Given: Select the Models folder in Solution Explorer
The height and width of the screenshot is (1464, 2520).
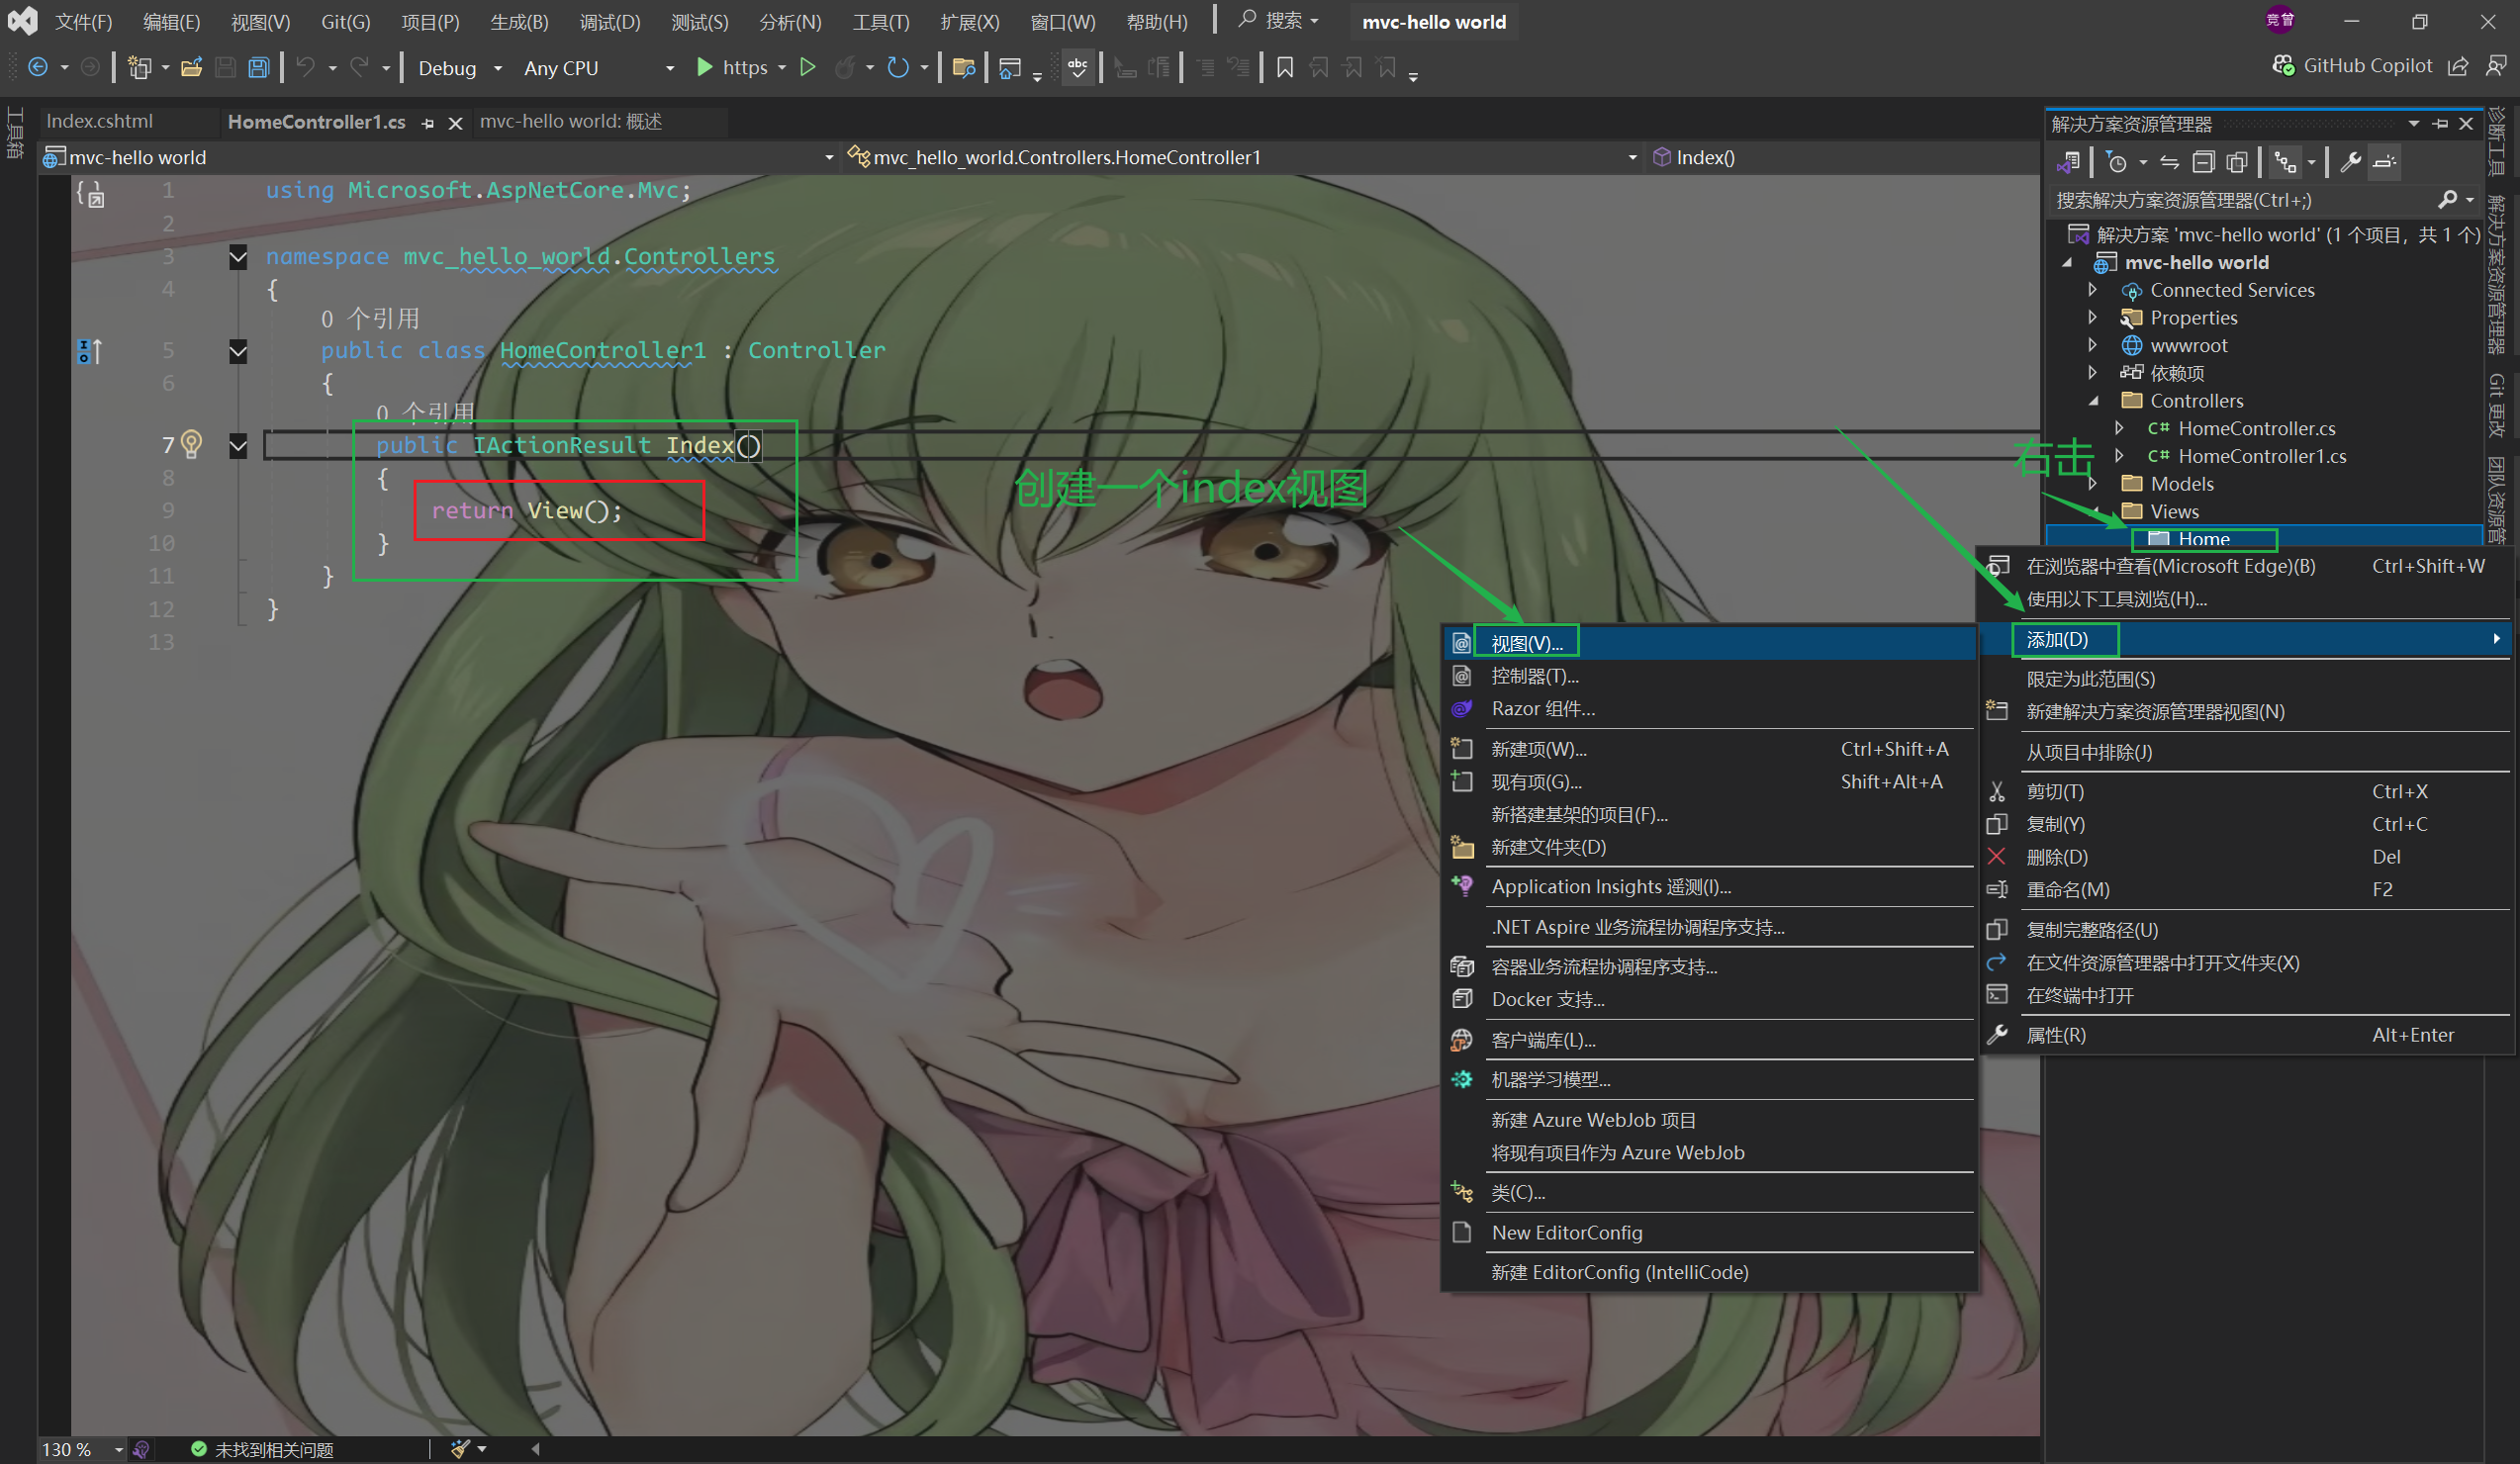Looking at the screenshot, I should coord(2181,484).
